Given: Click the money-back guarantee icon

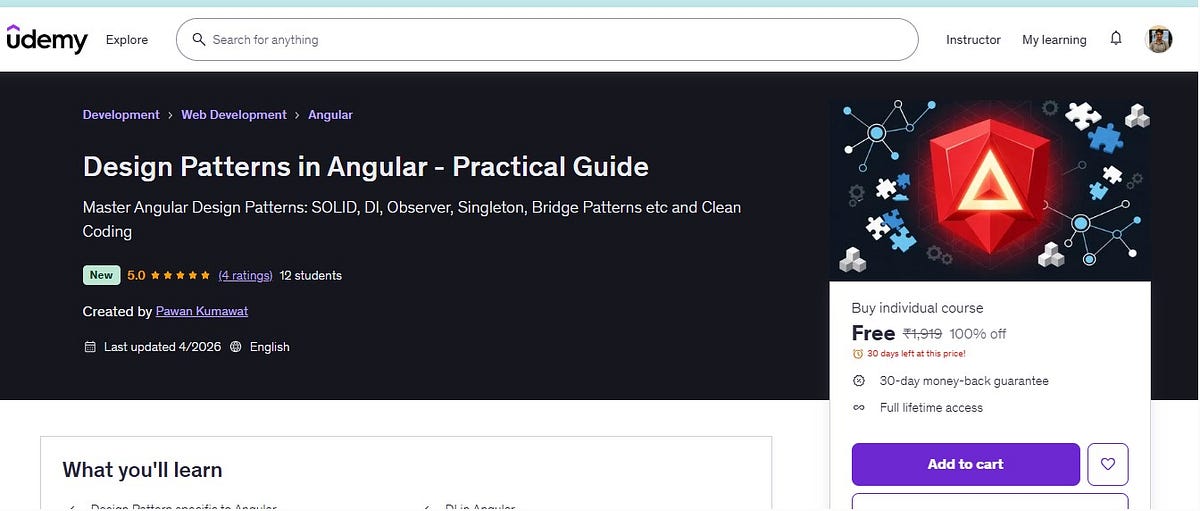Looking at the screenshot, I should [x=858, y=381].
